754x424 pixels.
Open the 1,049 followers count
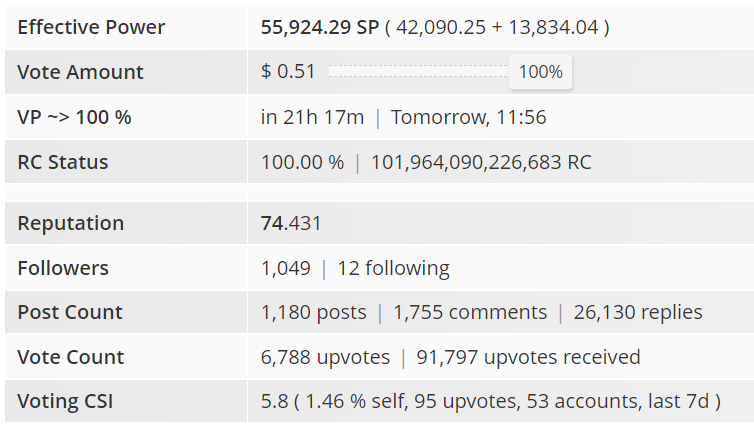pyautogui.click(x=283, y=268)
